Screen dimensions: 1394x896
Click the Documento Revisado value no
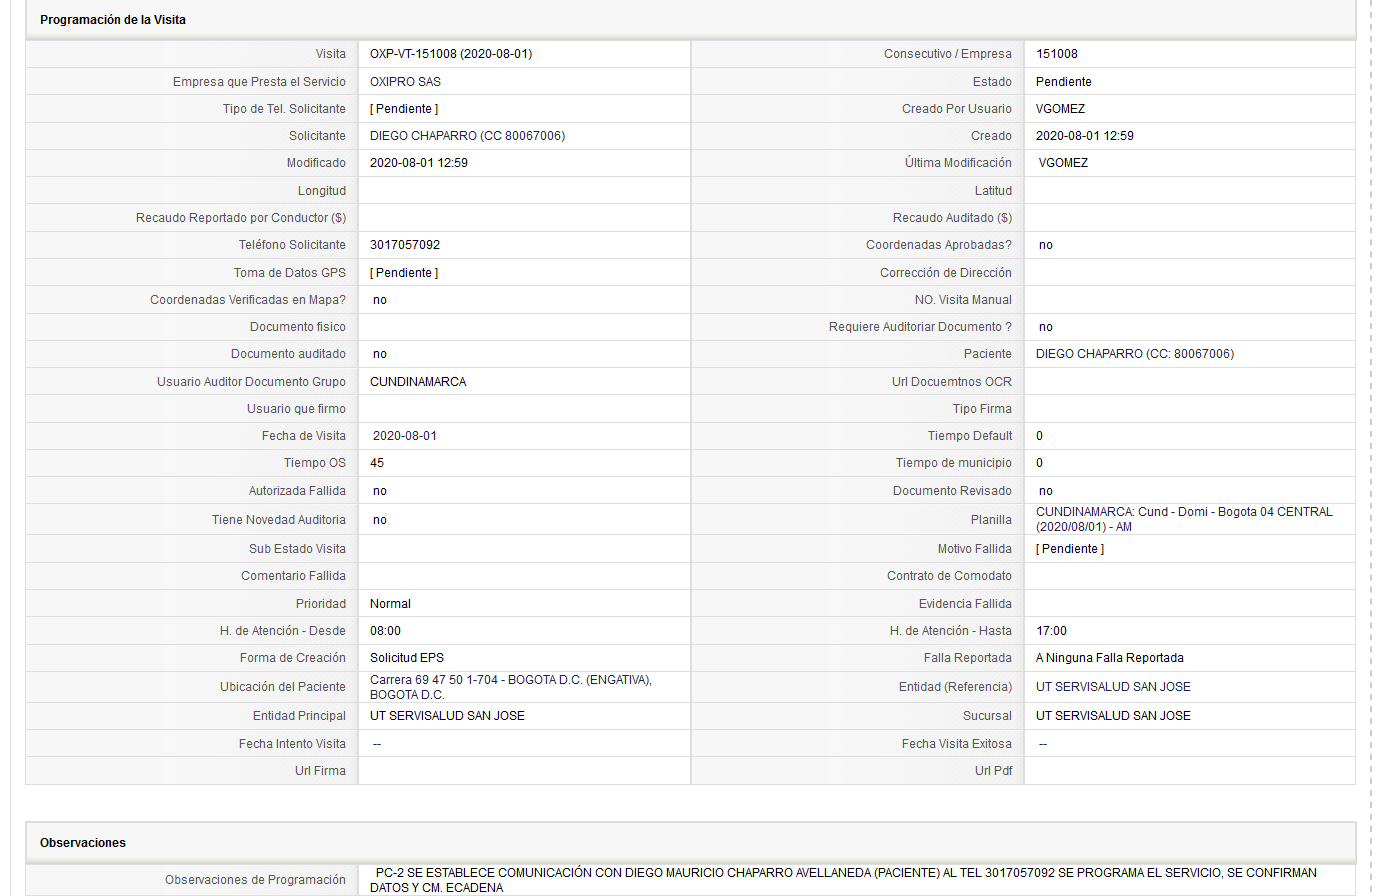click(1046, 491)
